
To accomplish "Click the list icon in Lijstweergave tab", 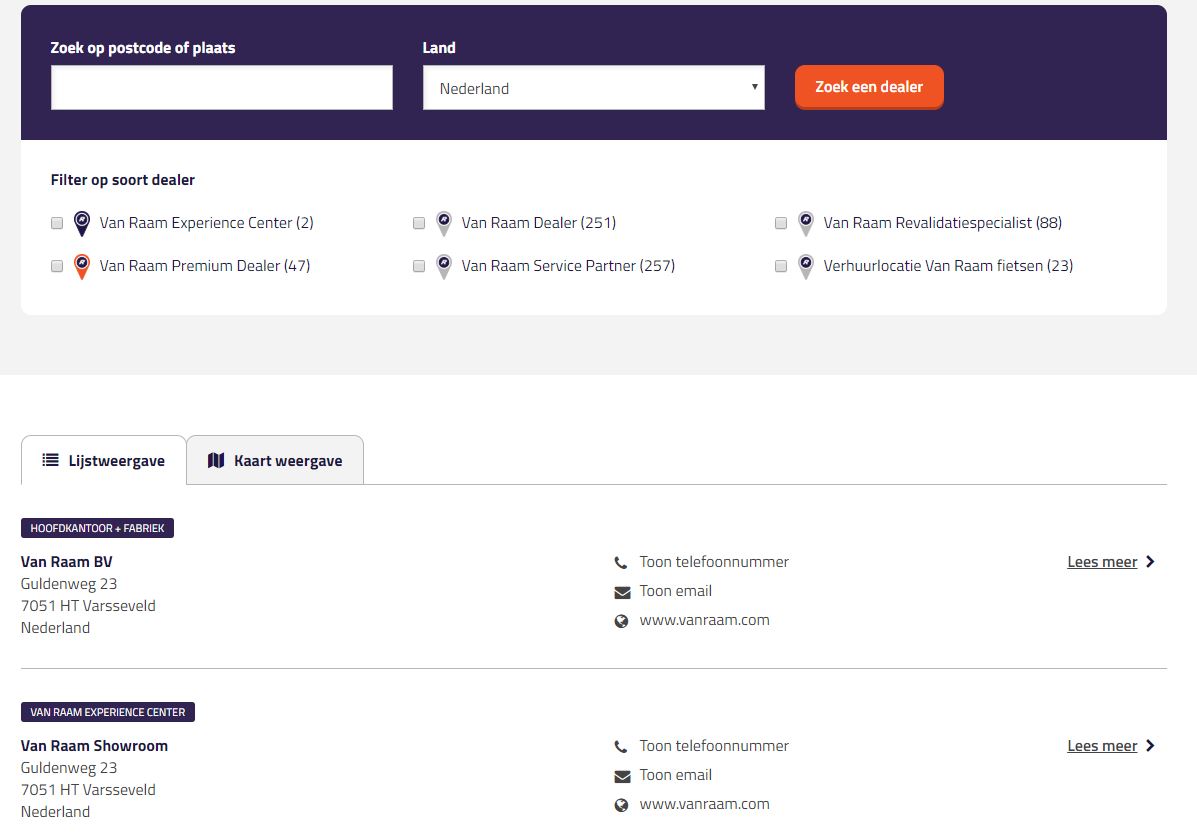I will (x=50, y=460).
